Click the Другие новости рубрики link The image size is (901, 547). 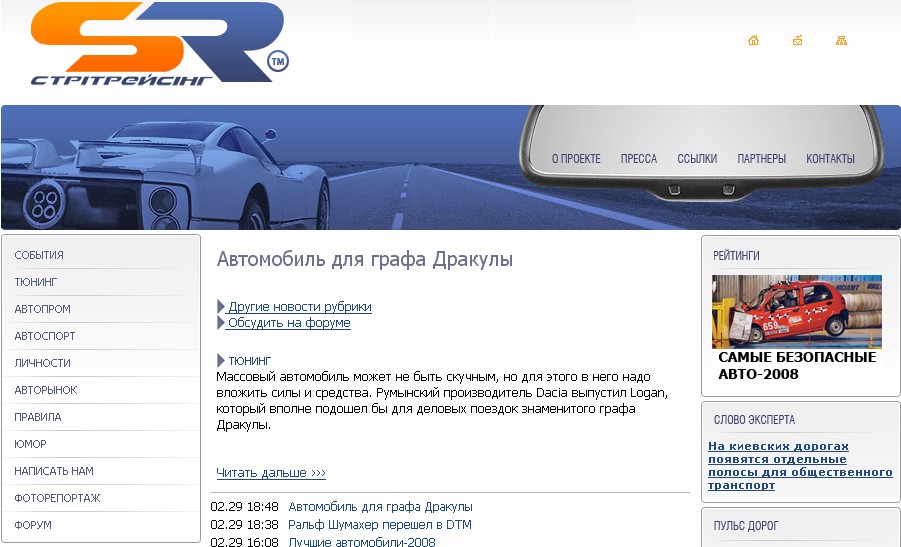299,307
